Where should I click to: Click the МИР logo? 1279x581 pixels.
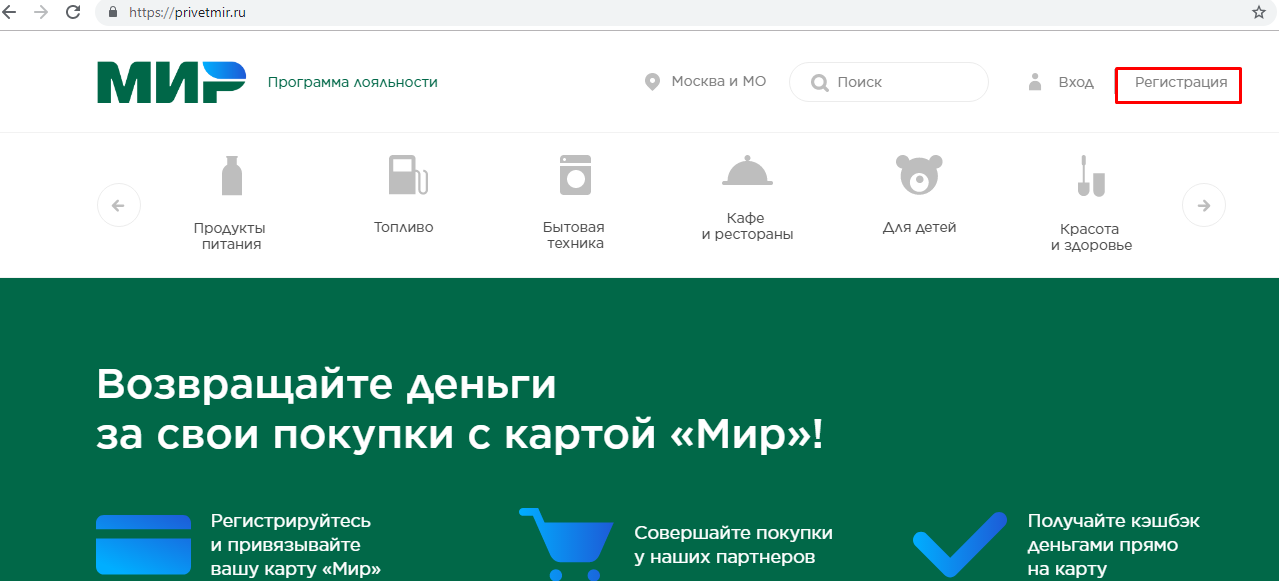[171, 82]
